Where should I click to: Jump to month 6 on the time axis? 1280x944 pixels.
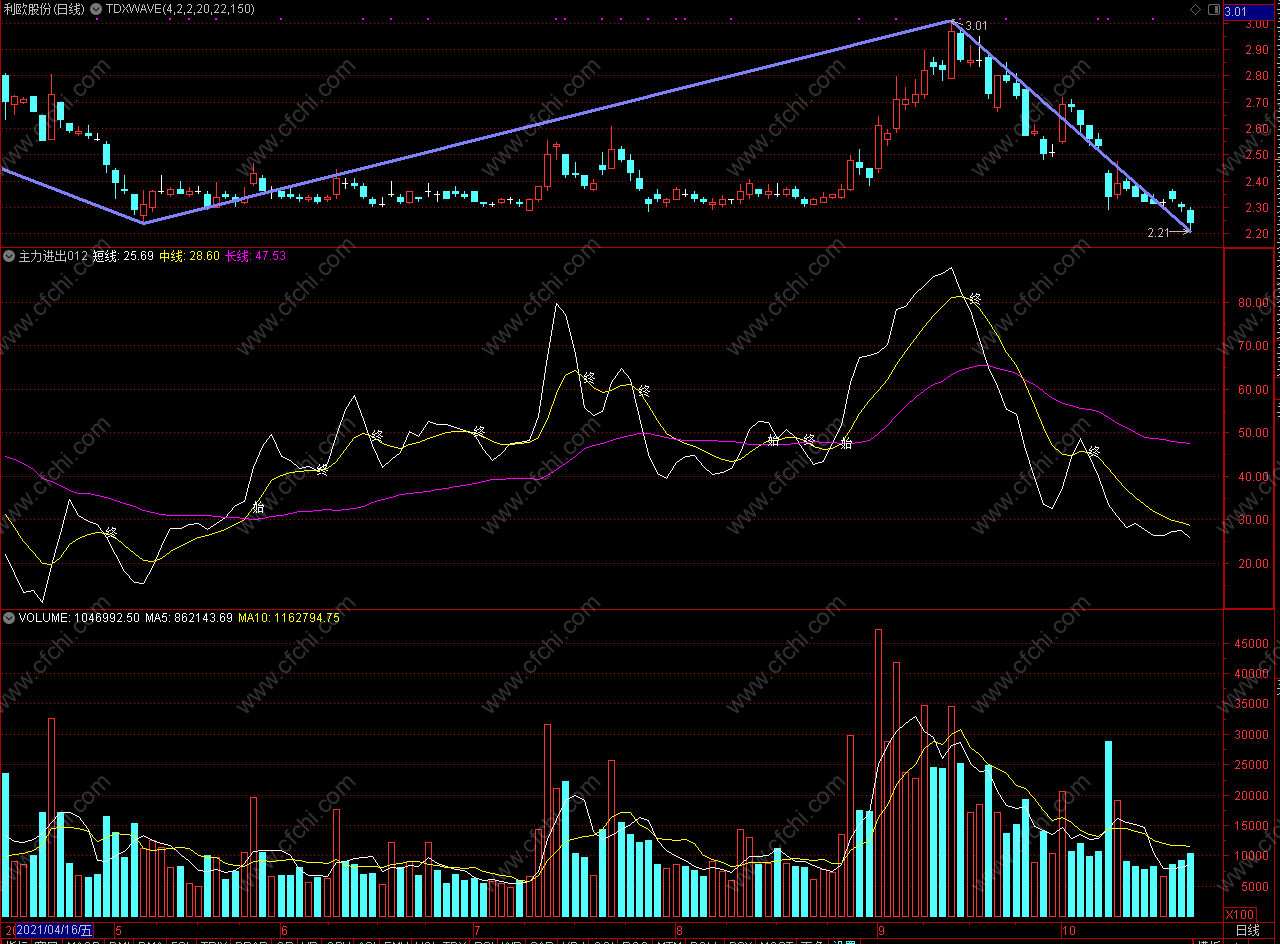click(x=286, y=931)
